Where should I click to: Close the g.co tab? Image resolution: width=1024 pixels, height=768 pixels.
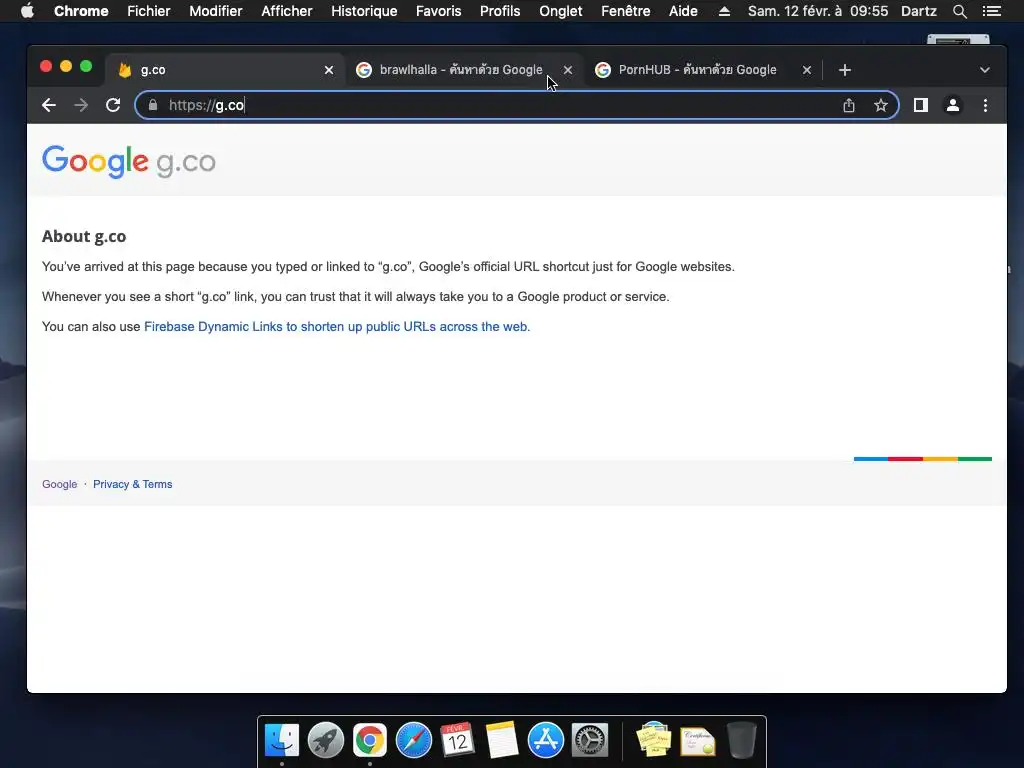329,70
